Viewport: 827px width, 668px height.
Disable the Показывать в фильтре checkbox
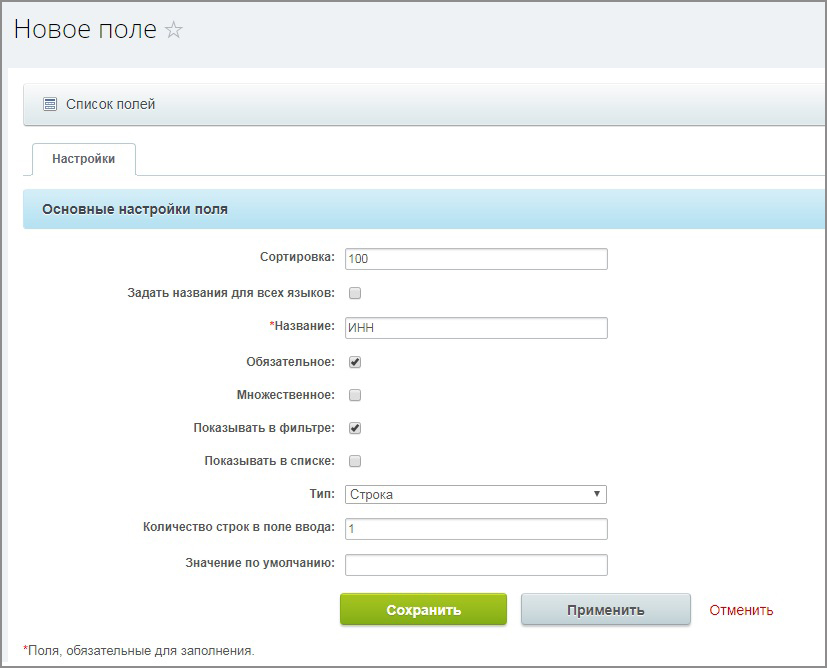[354, 428]
